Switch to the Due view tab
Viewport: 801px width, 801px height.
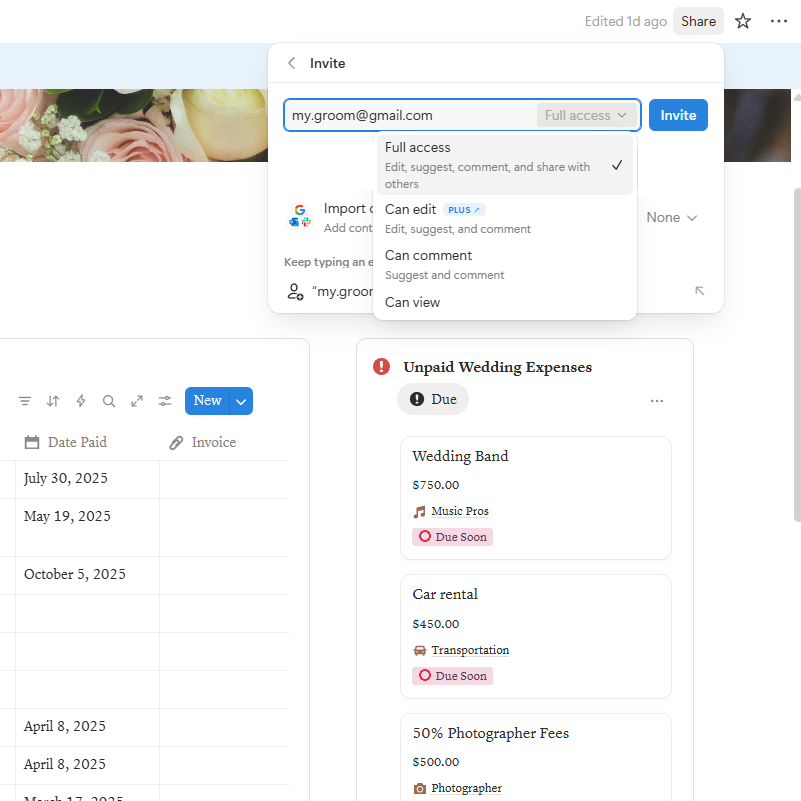pos(433,399)
